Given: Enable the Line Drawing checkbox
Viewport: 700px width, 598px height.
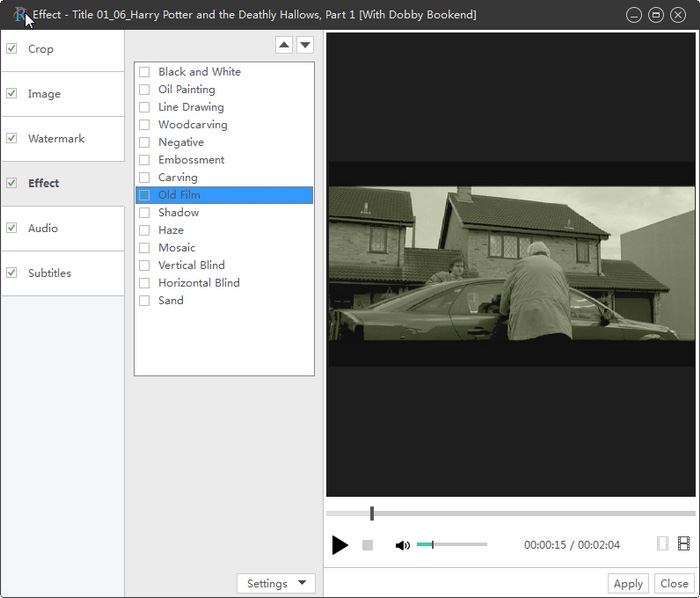Looking at the screenshot, I should click(x=144, y=107).
